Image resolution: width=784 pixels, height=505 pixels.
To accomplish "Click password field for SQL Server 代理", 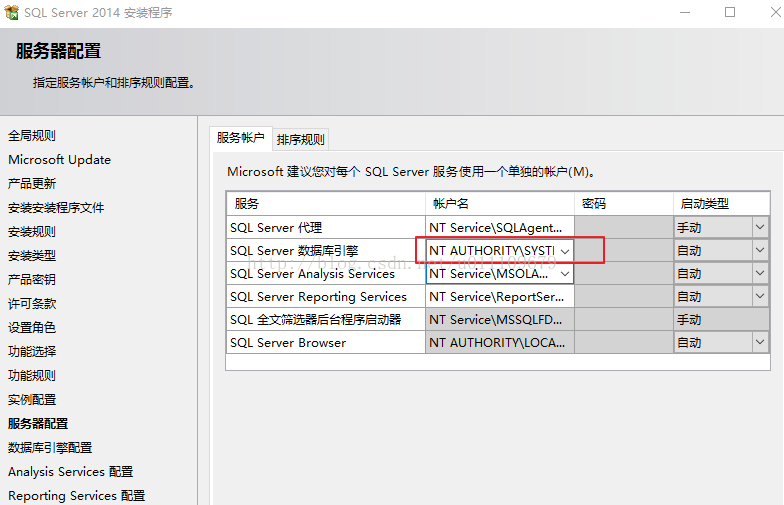I will point(624,228).
